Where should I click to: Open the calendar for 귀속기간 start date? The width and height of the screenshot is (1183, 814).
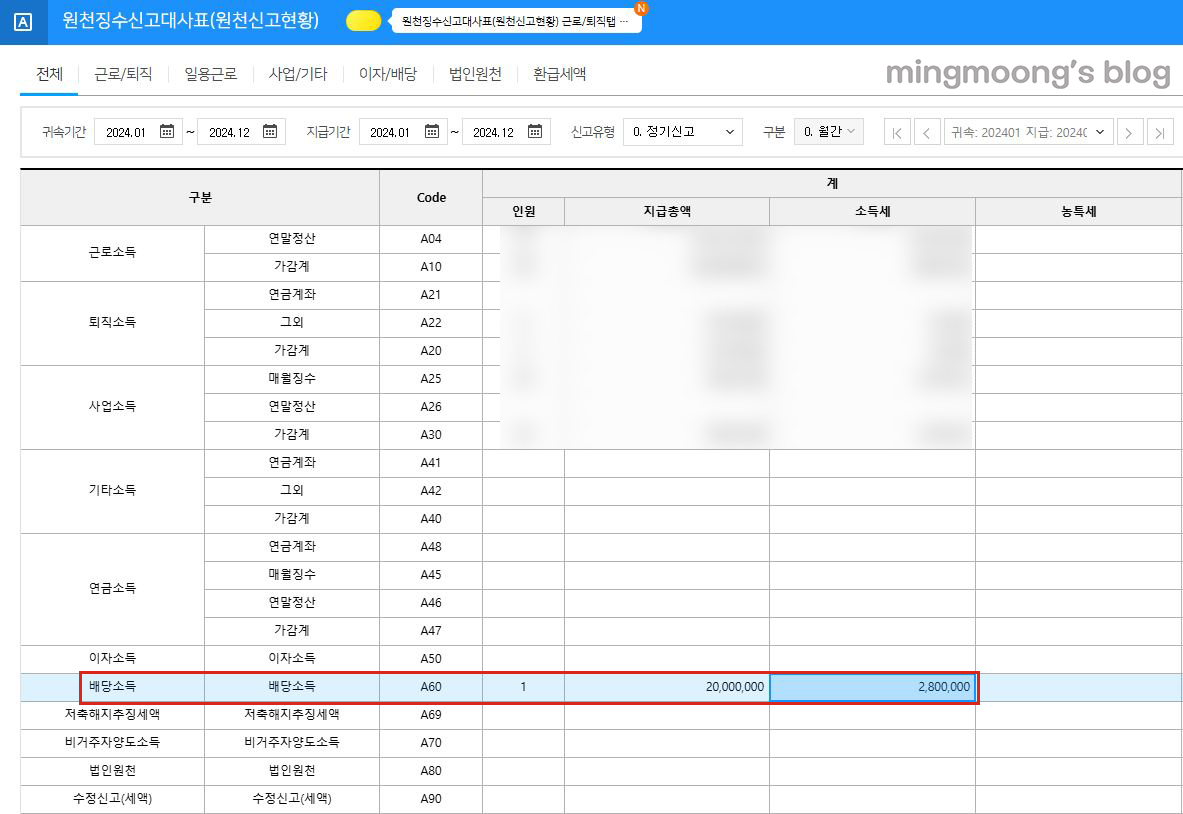(x=167, y=131)
